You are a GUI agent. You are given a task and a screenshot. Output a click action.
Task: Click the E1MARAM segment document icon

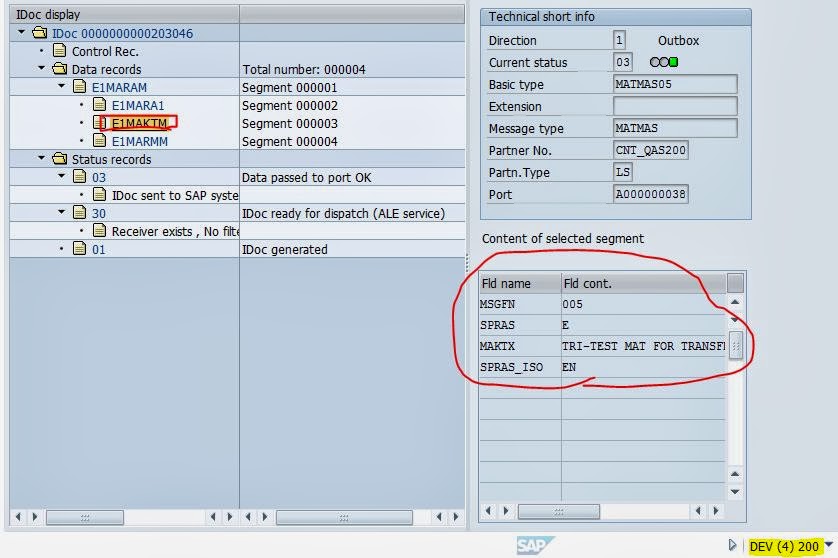pyautogui.click(x=80, y=87)
